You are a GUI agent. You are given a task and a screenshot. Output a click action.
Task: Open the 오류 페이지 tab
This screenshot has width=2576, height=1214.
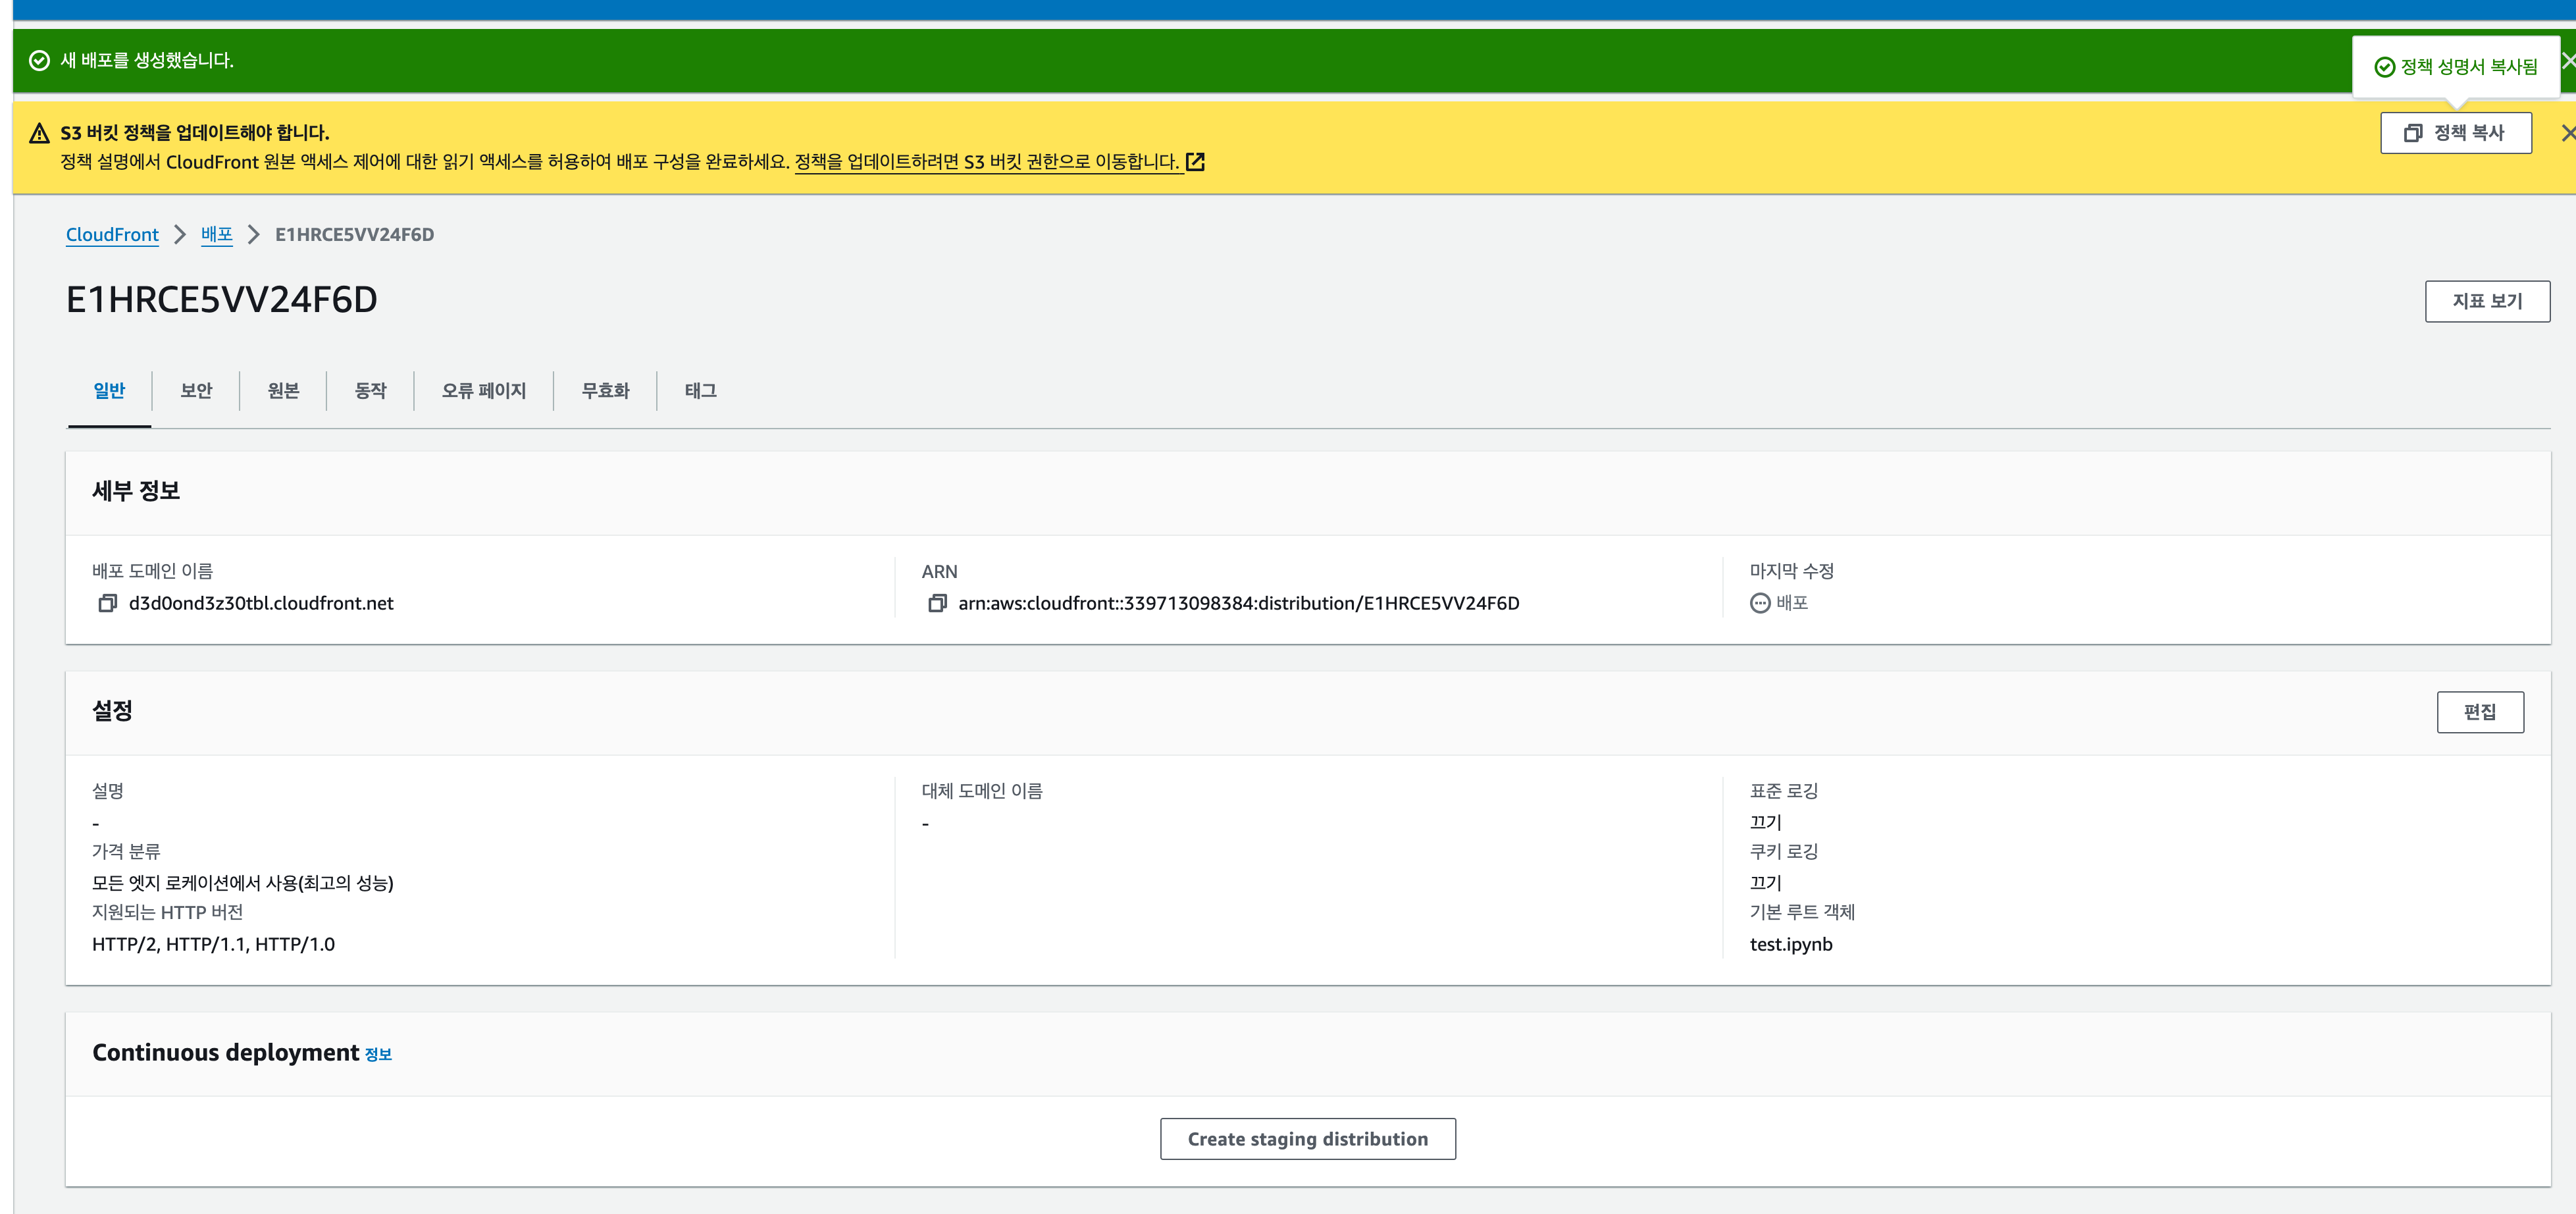484,391
